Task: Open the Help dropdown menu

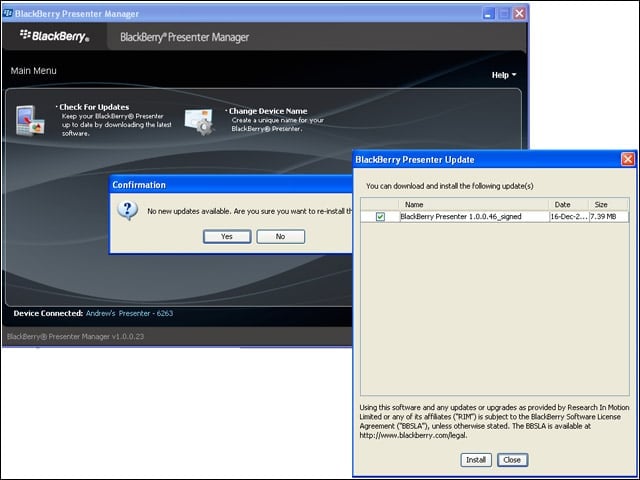Action: click(x=504, y=75)
